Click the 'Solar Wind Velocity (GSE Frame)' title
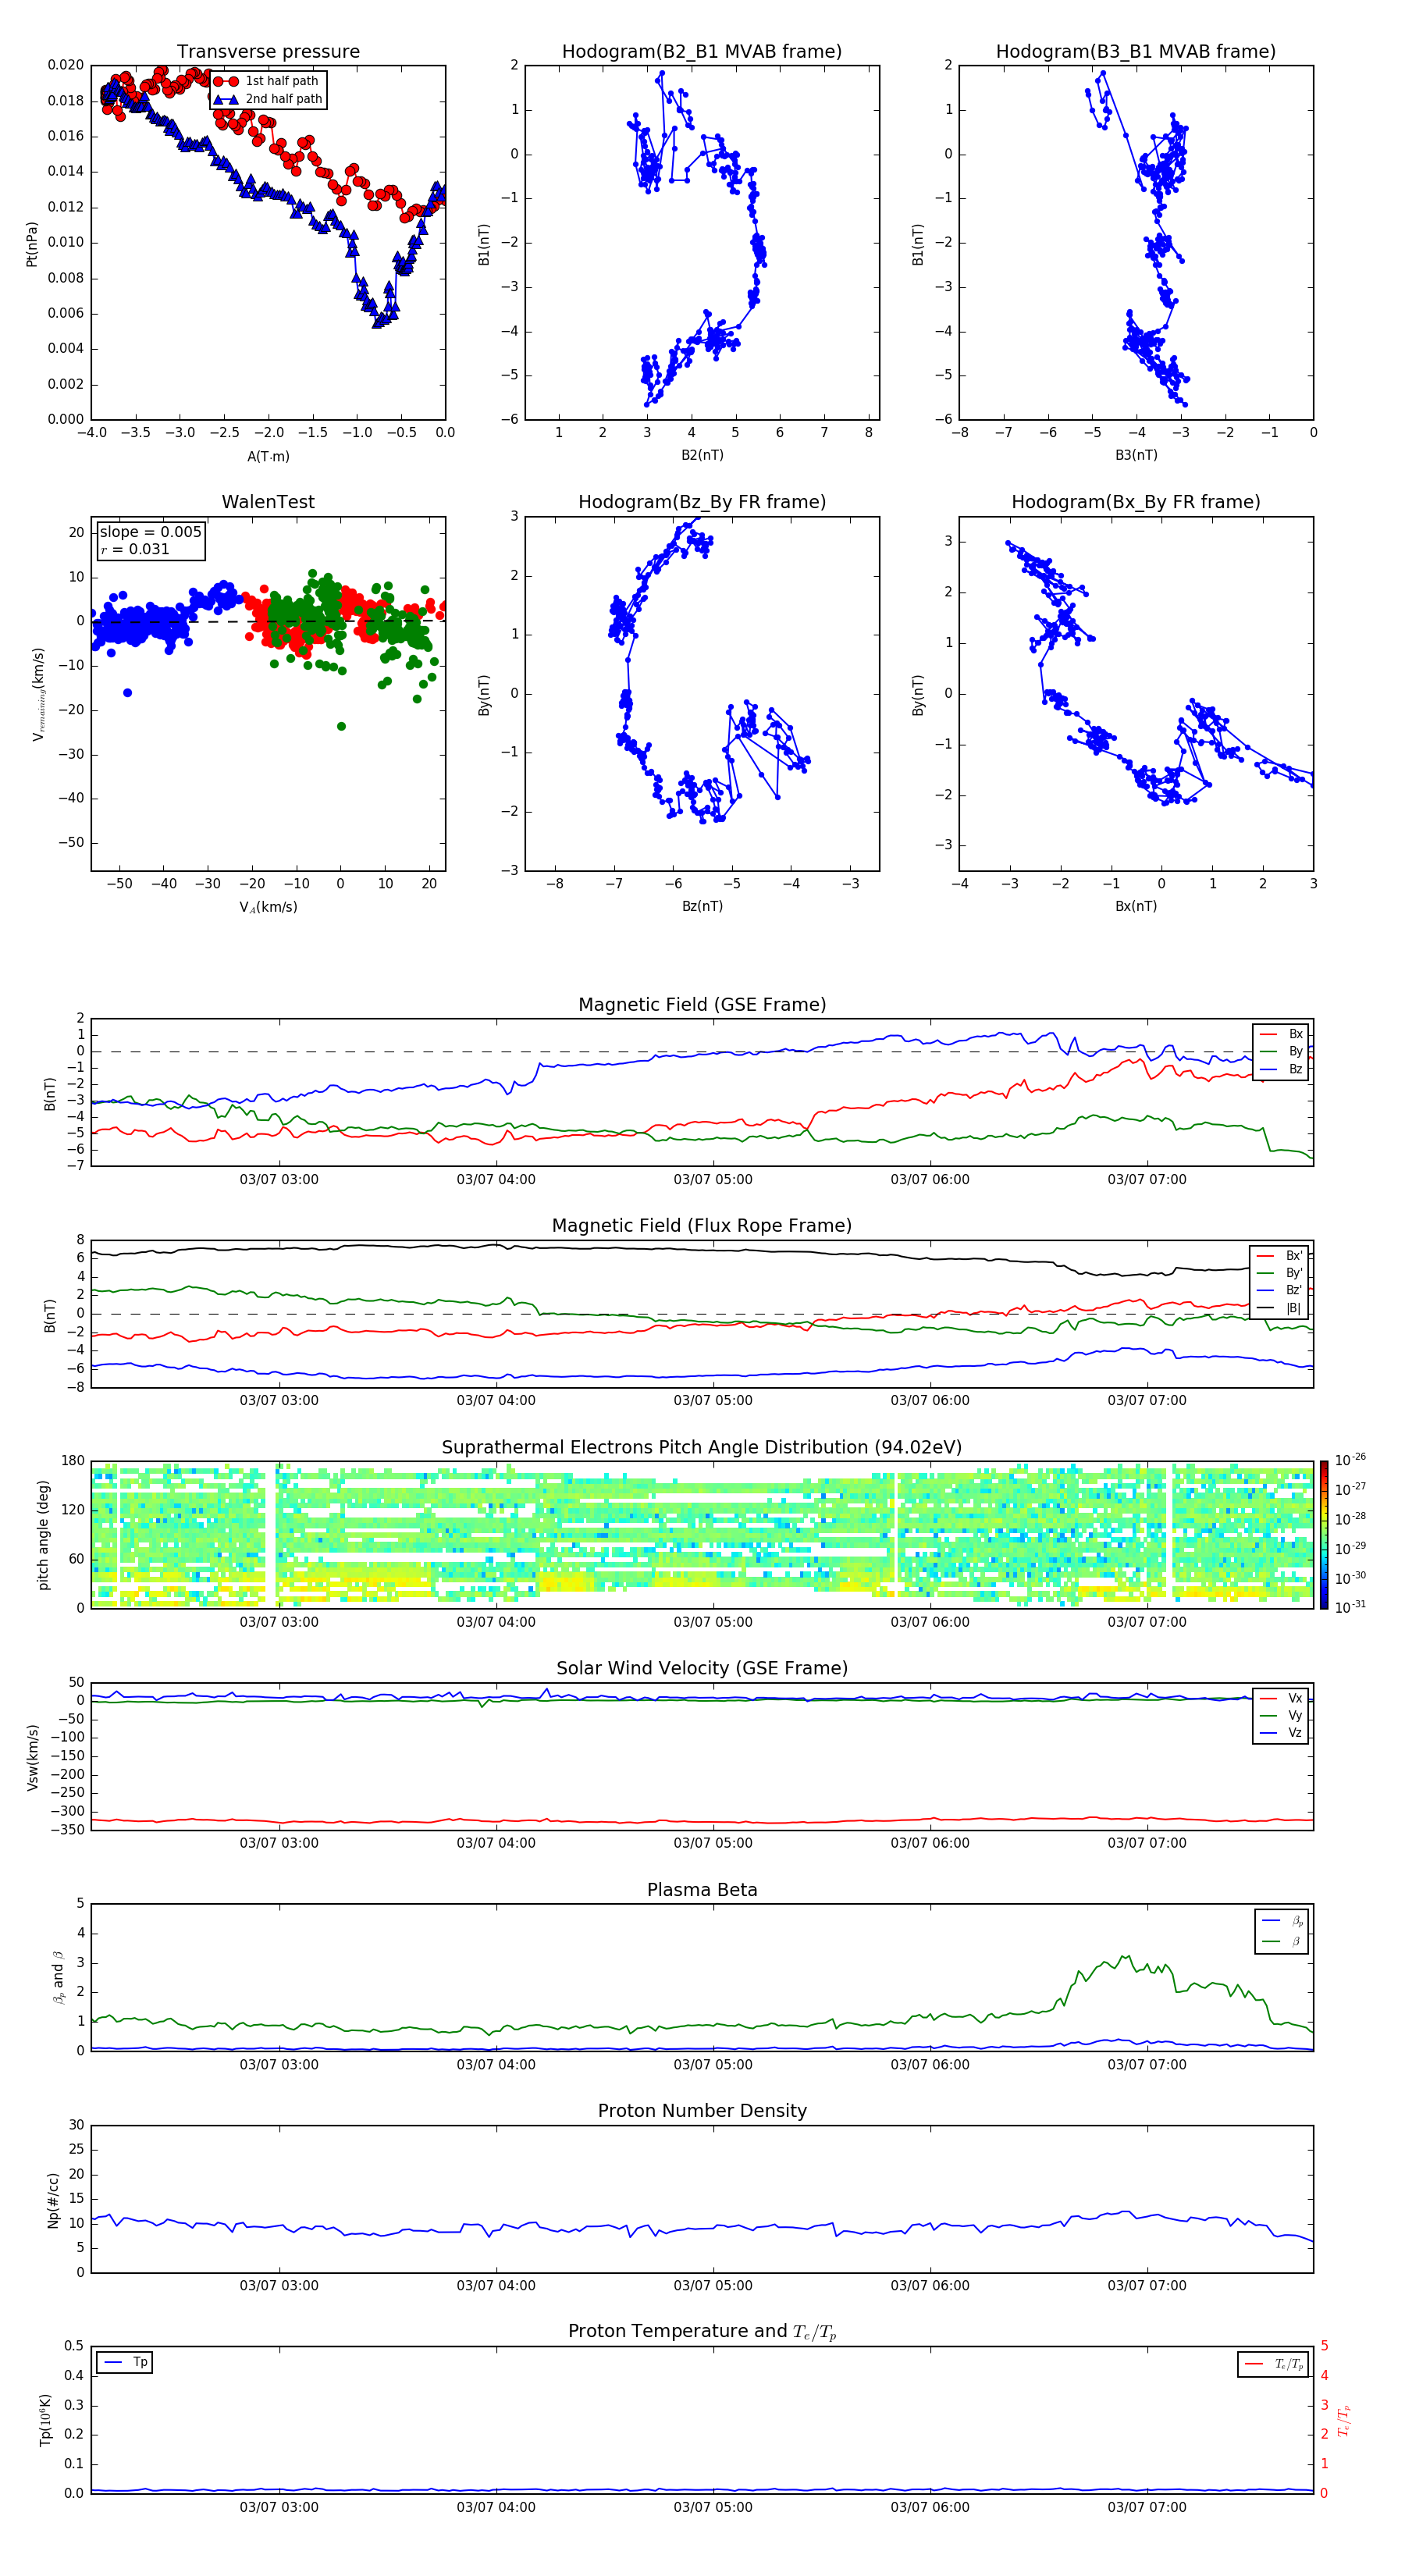 point(702,1669)
